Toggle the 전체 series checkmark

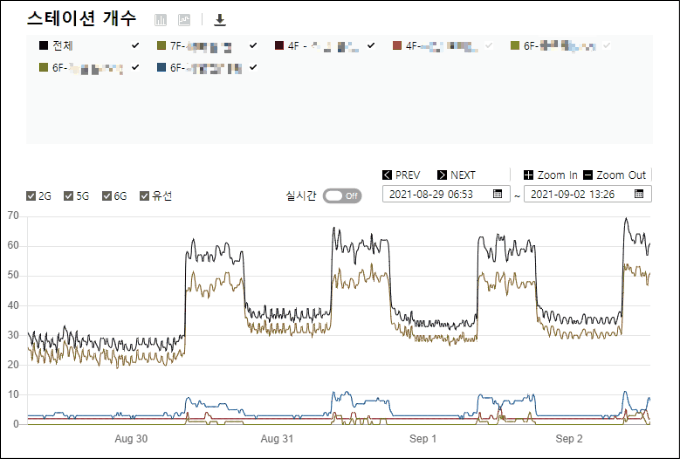point(136,45)
